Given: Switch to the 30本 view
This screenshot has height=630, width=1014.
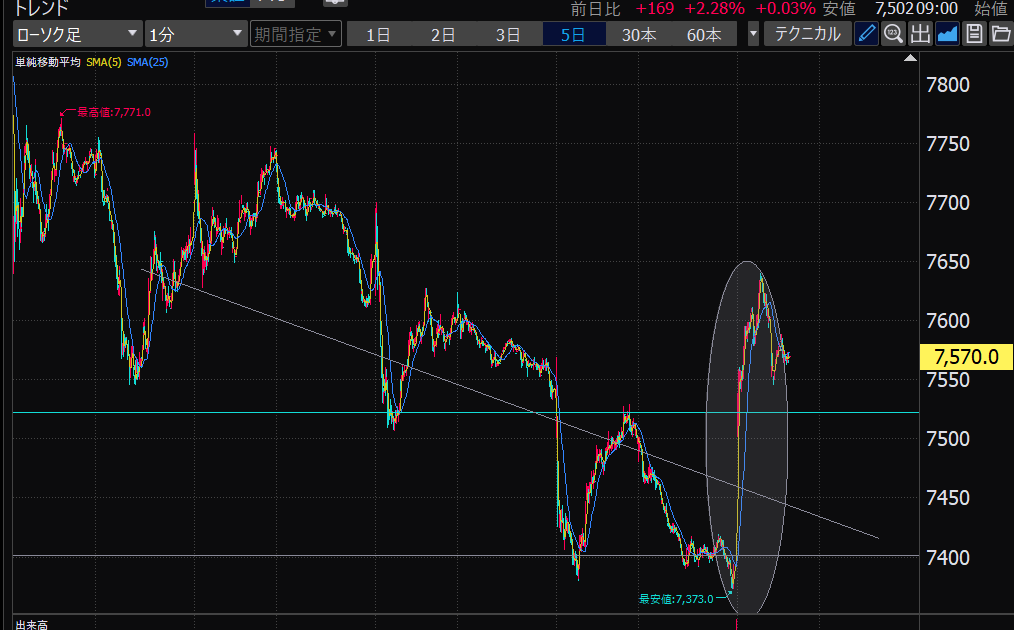Looking at the screenshot, I should [x=639, y=34].
